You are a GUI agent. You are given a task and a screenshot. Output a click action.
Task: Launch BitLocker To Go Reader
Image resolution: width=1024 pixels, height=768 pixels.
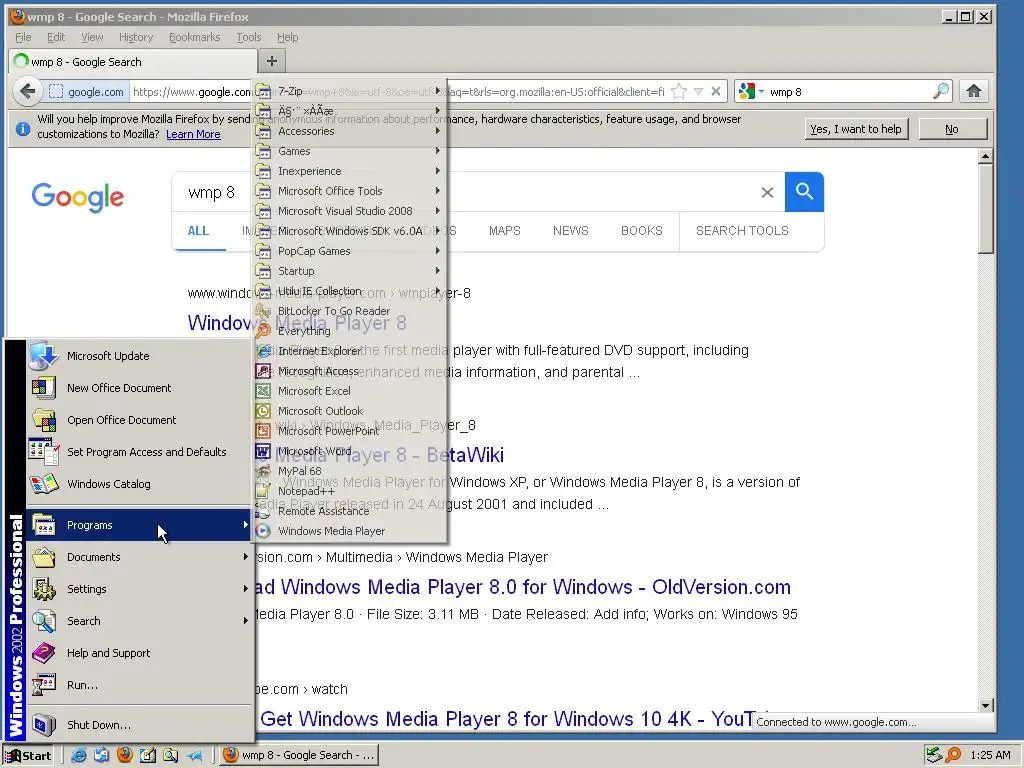pyautogui.click(x=349, y=311)
